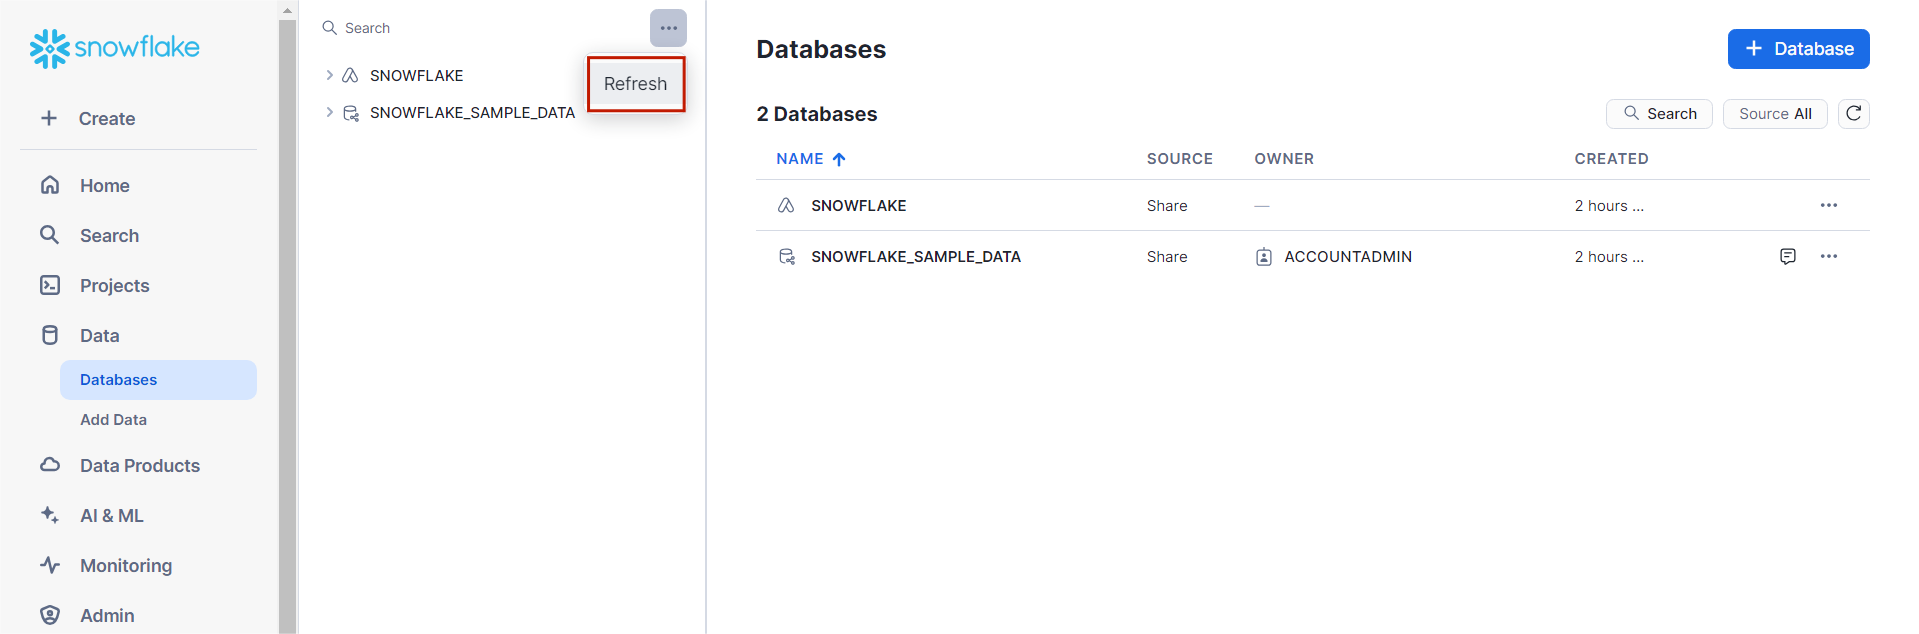The image size is (1919, 634).
Task: Click the icon in the SNOWFLAKE table row
Action: pyautogui.click(x=786, y=205)
